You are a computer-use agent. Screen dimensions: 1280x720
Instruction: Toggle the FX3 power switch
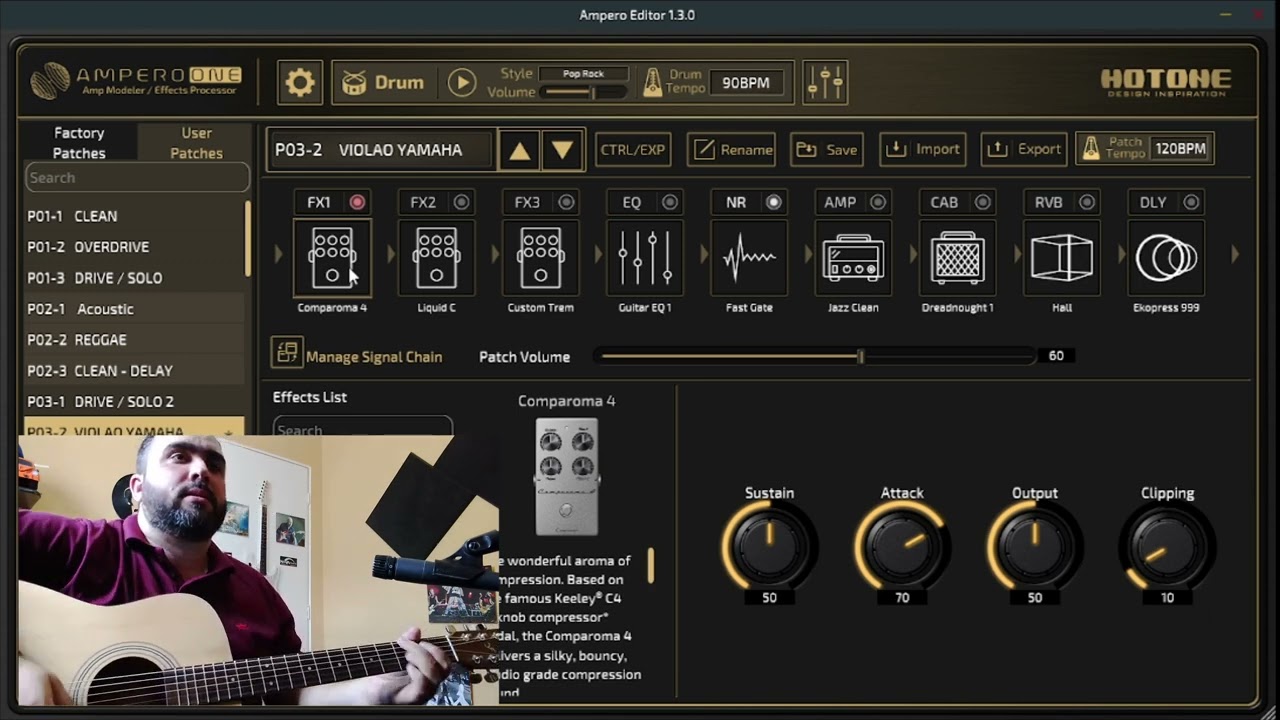click(566, 202)
